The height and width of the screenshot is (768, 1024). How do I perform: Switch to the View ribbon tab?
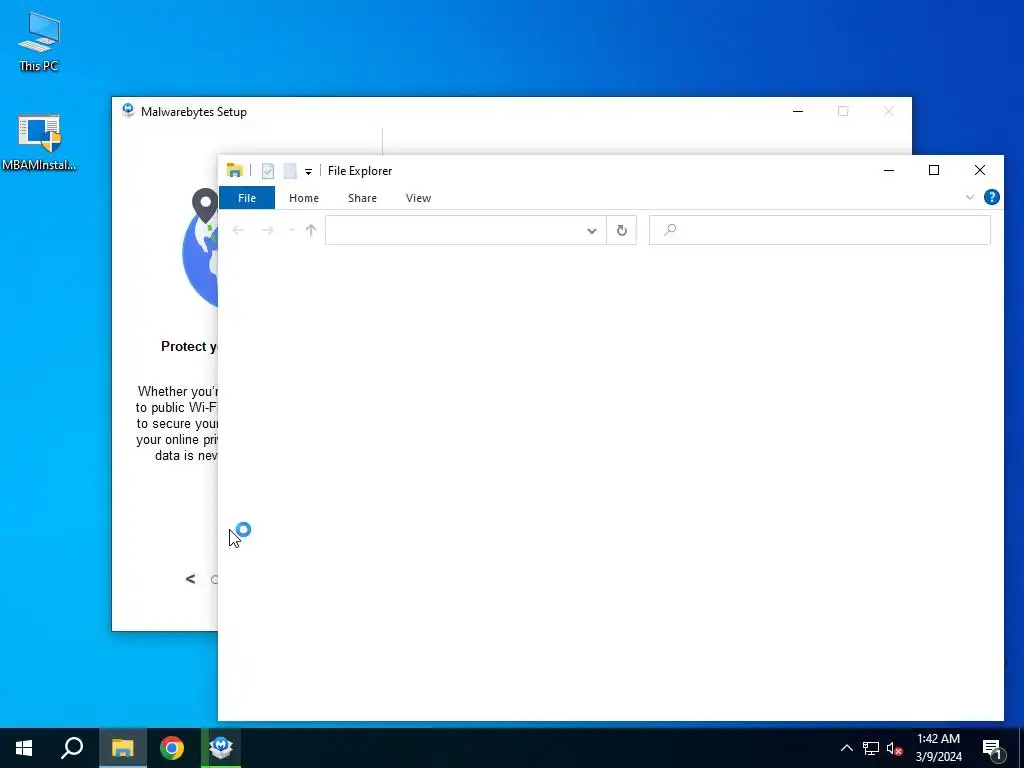(x=418, y=198)
